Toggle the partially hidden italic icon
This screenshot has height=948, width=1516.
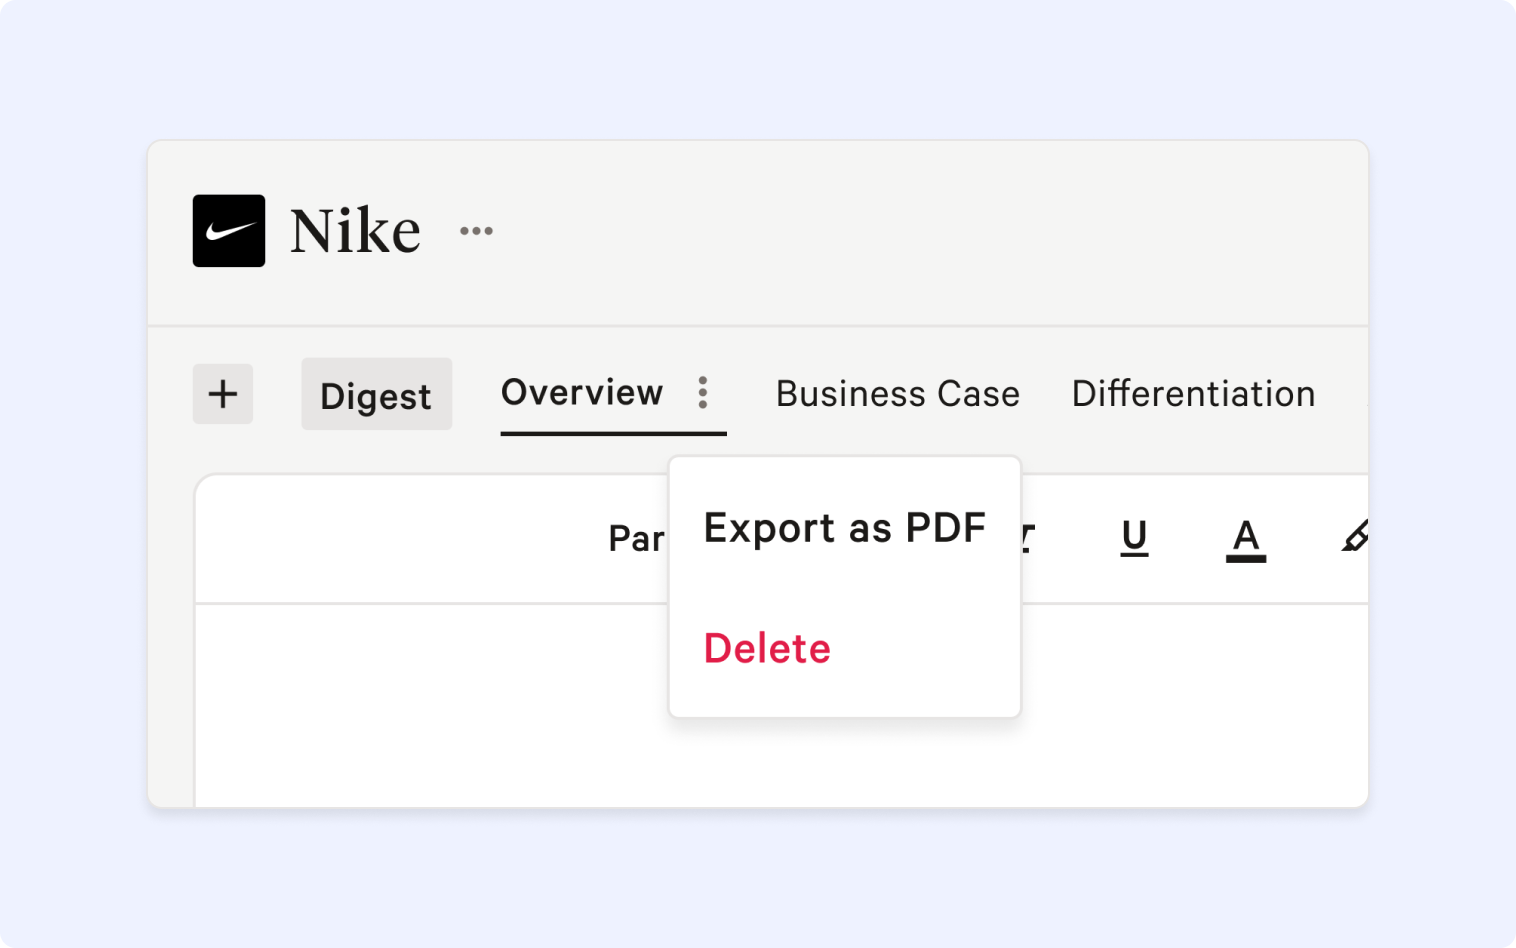pos(1027,538)
